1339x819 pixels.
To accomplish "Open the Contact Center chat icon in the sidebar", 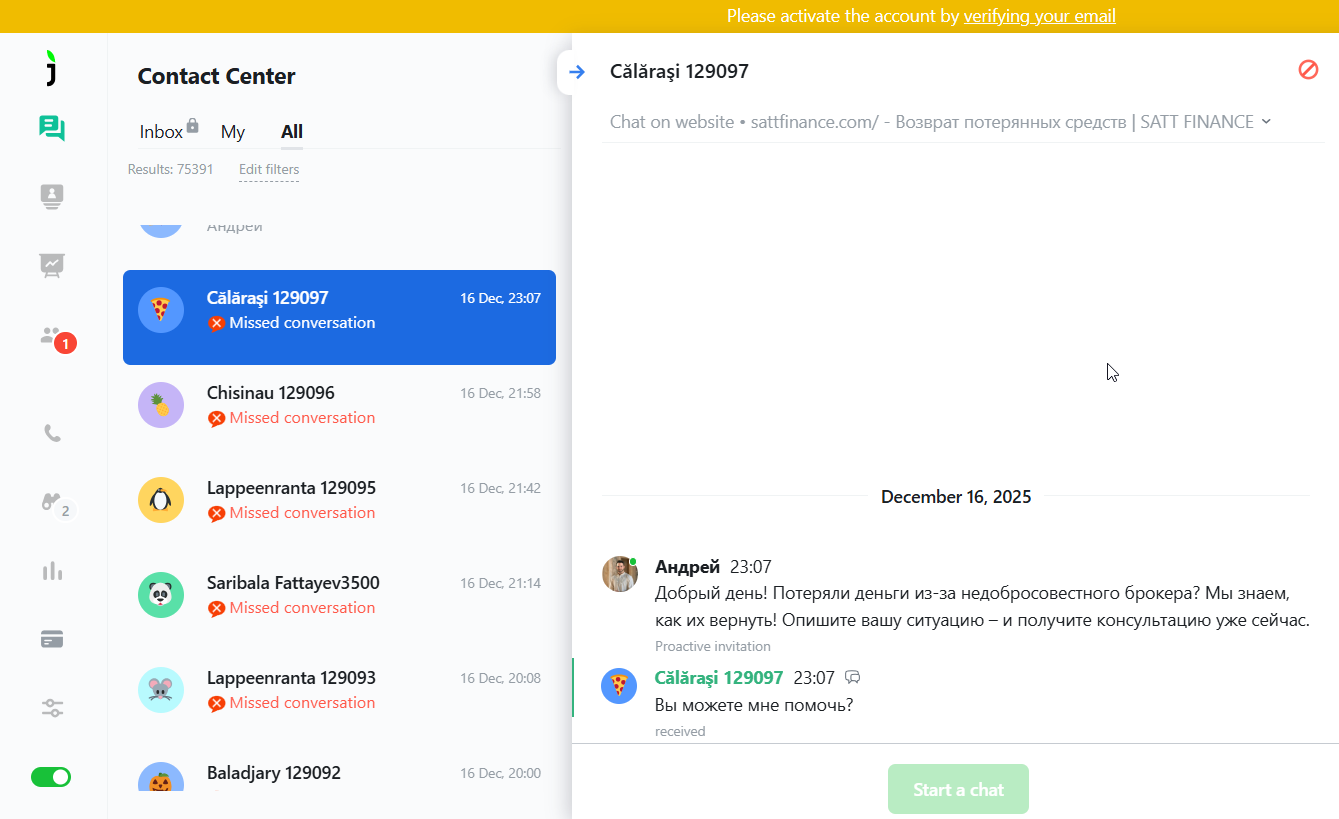I will point(52,128).
